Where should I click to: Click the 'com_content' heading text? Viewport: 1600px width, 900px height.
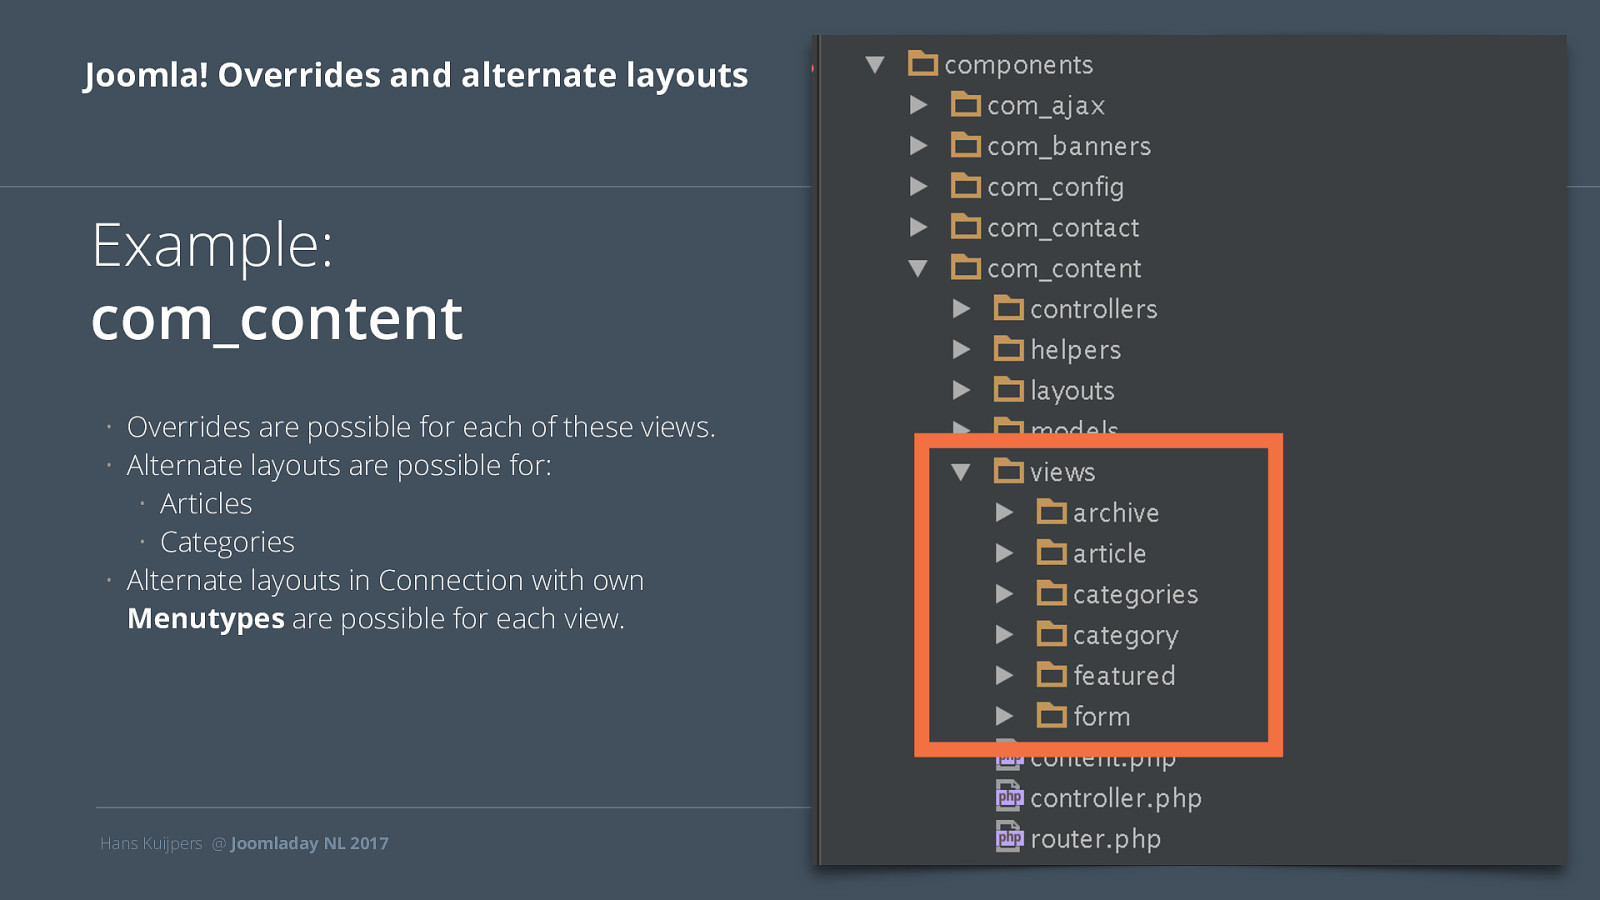277,320
